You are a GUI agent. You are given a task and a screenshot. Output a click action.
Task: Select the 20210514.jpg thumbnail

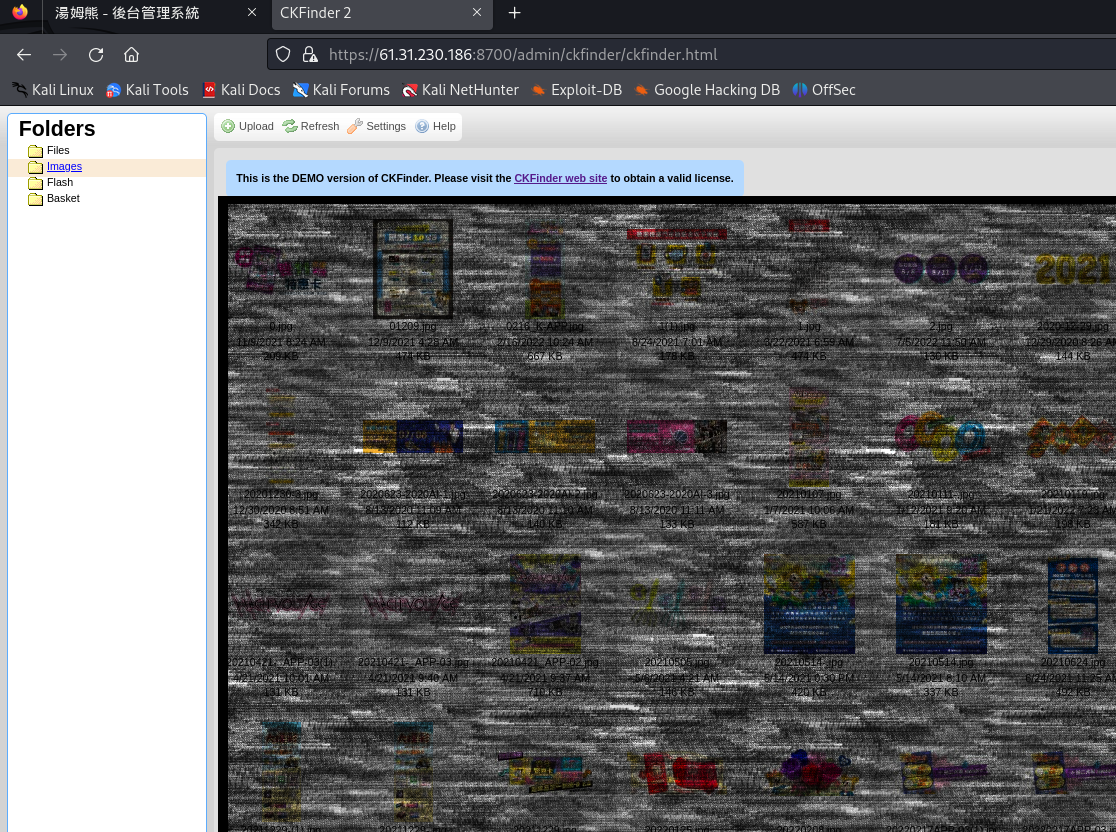point(941,604)
